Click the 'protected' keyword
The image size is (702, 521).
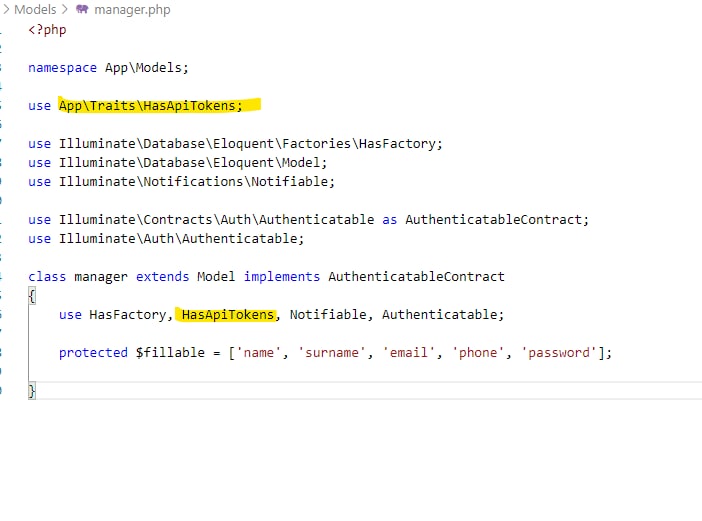(93, 353)
